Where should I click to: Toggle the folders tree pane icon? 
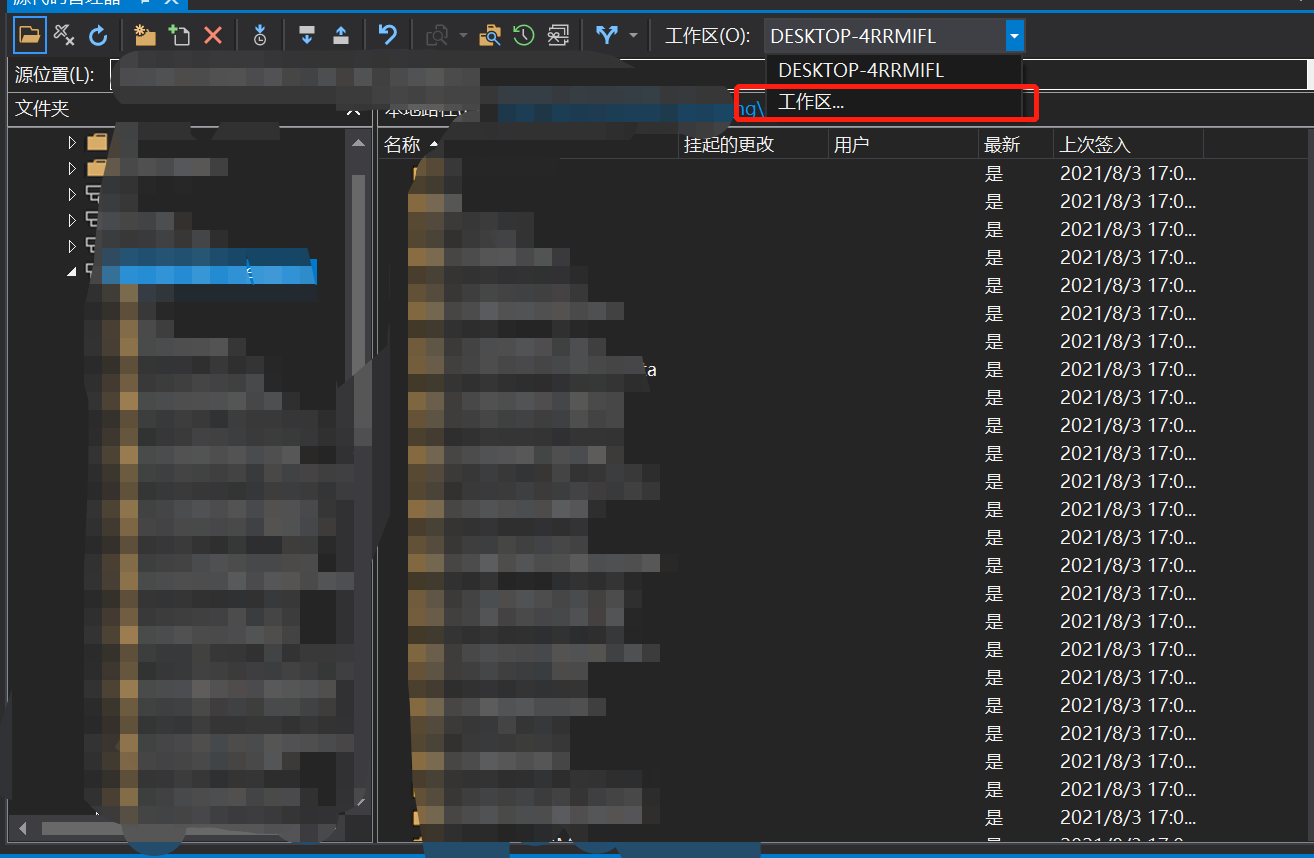[30, 36]
